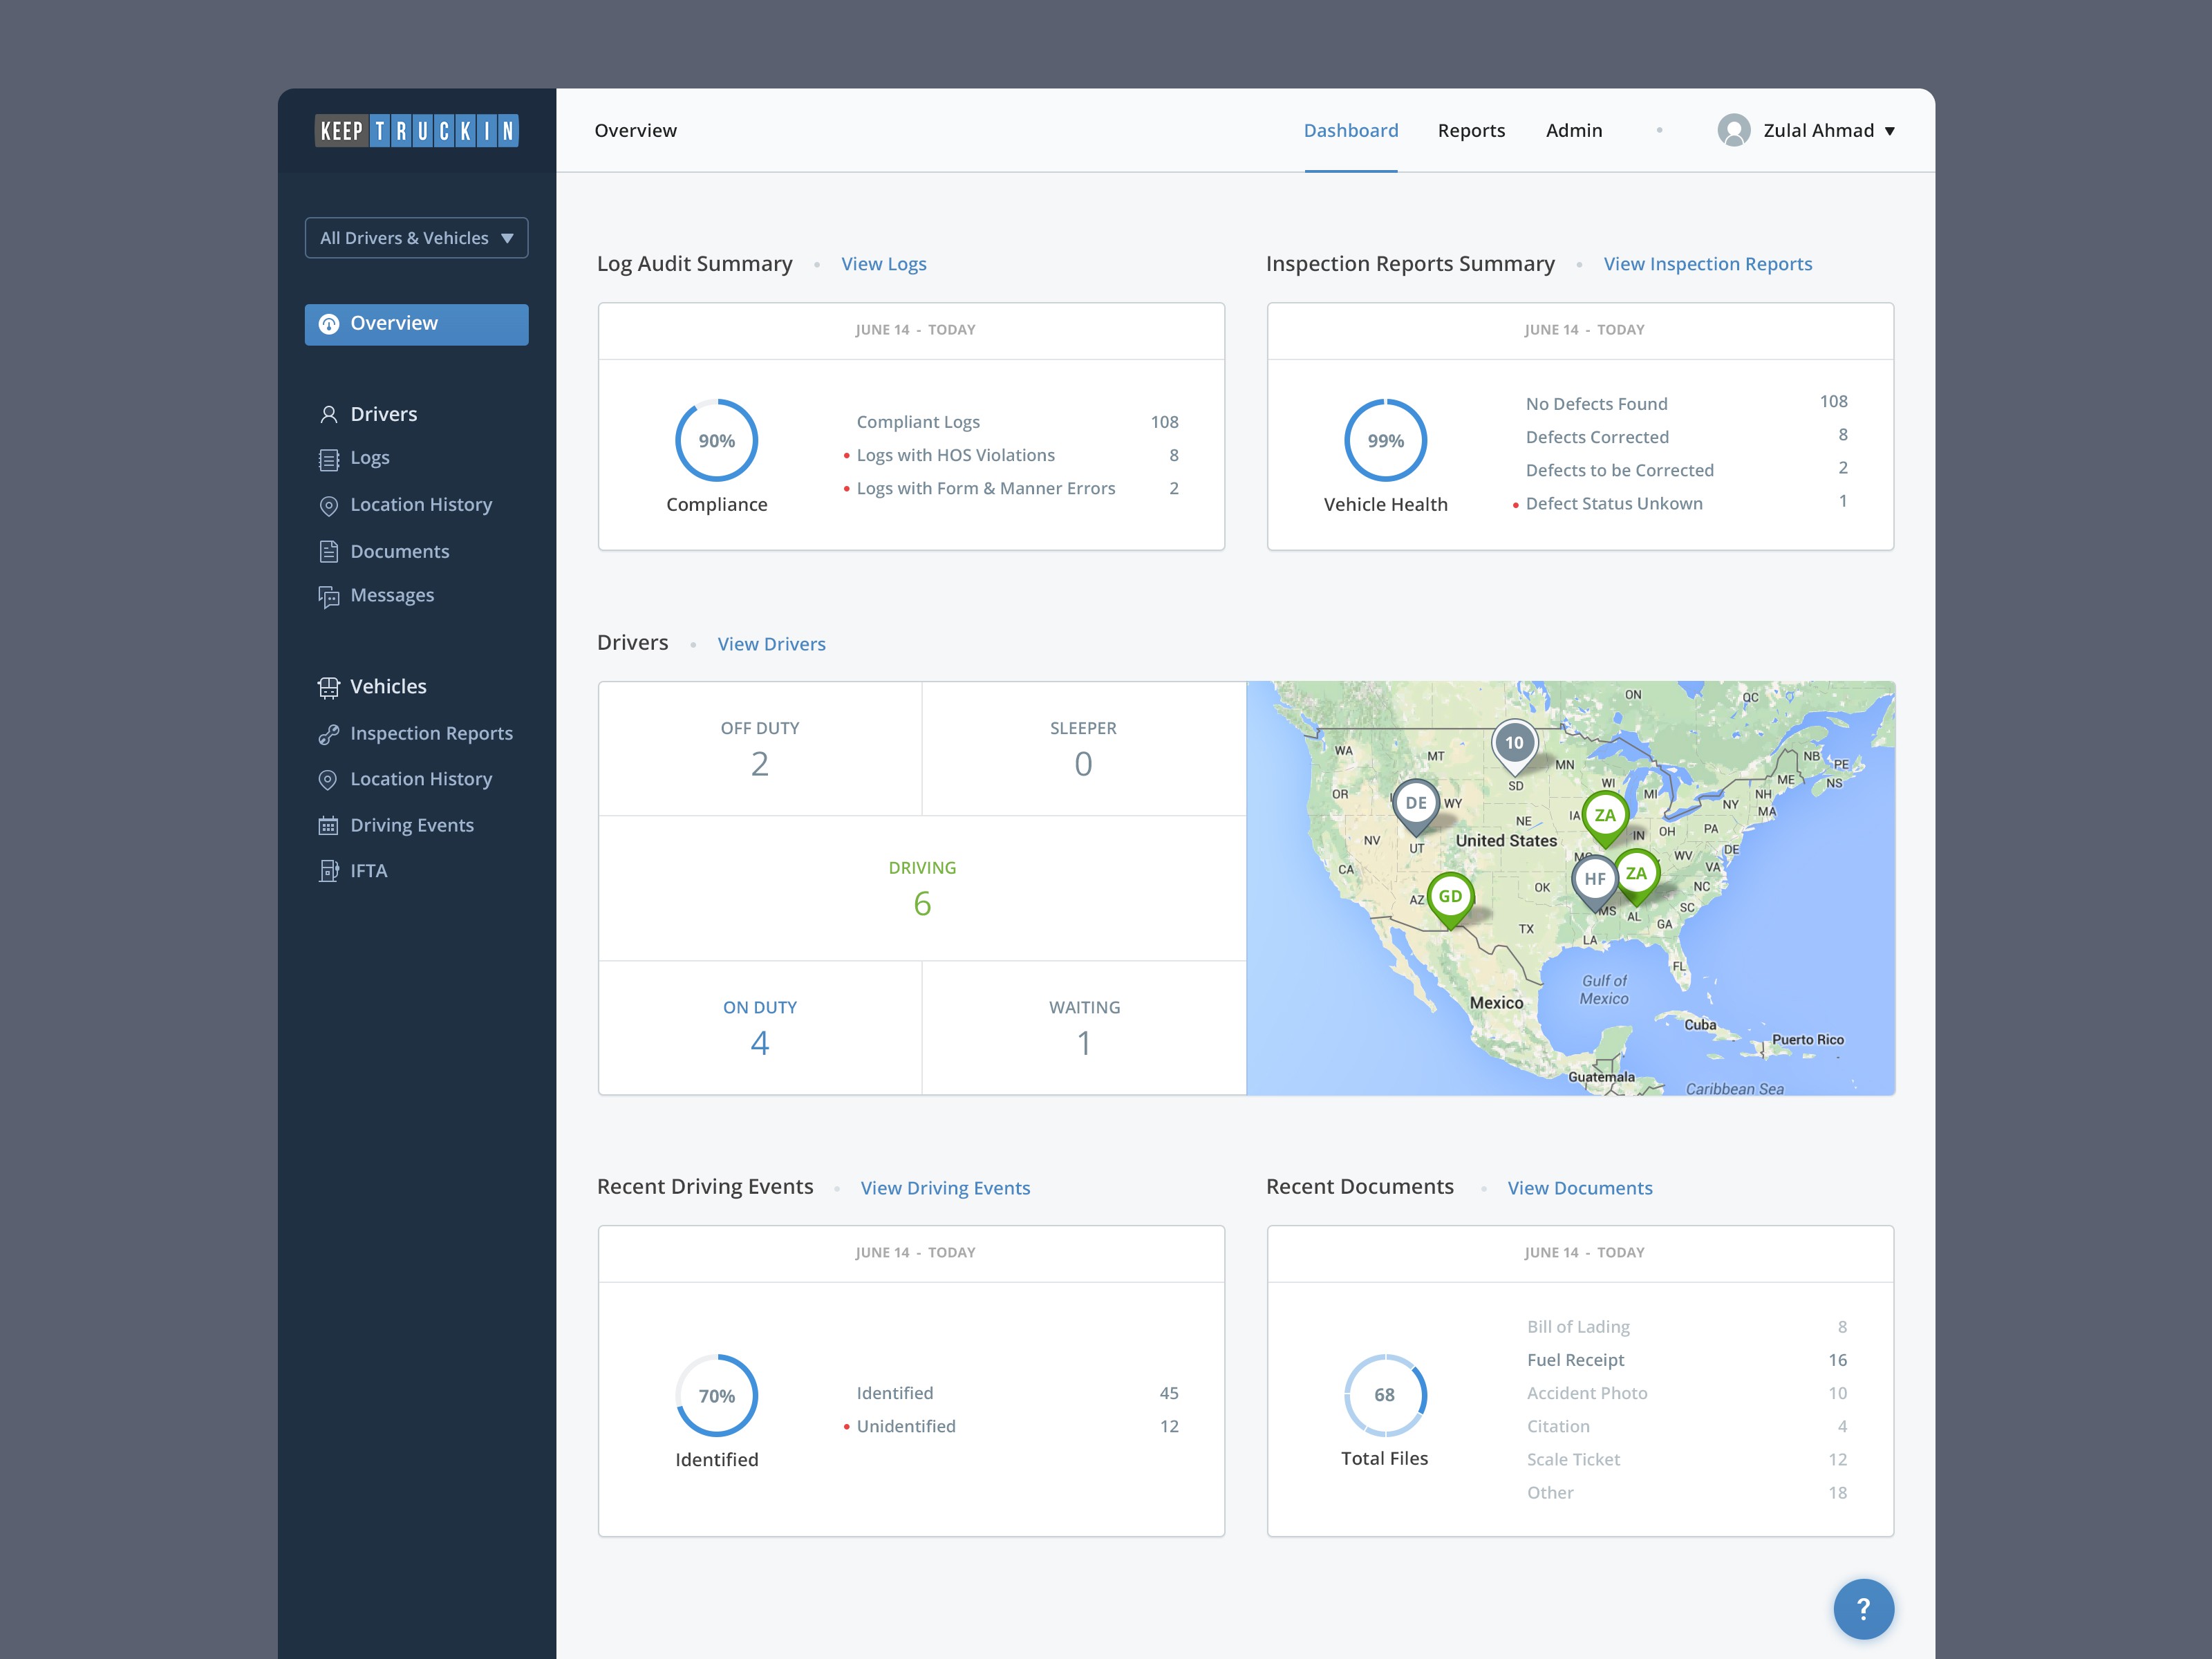Click the KeepTruckin logo
The width and height of the screenshot is (2212, 1659).
[417, 130]
